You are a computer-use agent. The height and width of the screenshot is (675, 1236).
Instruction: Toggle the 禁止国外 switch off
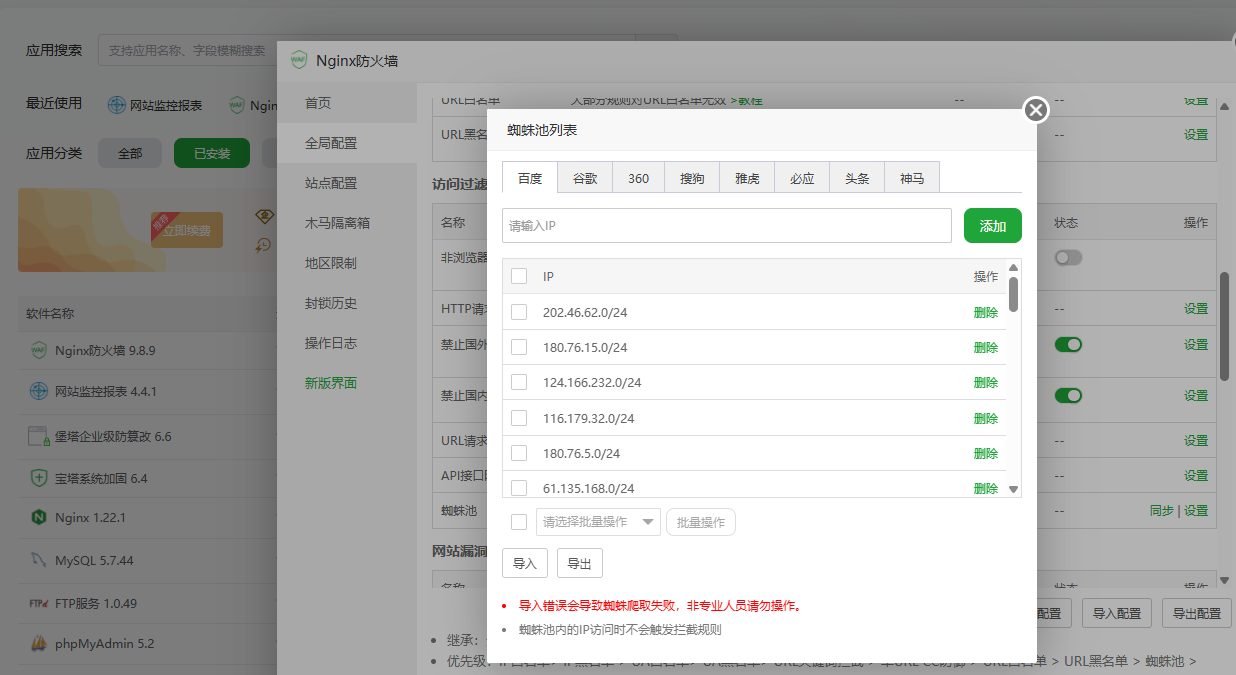point(1068,344)
